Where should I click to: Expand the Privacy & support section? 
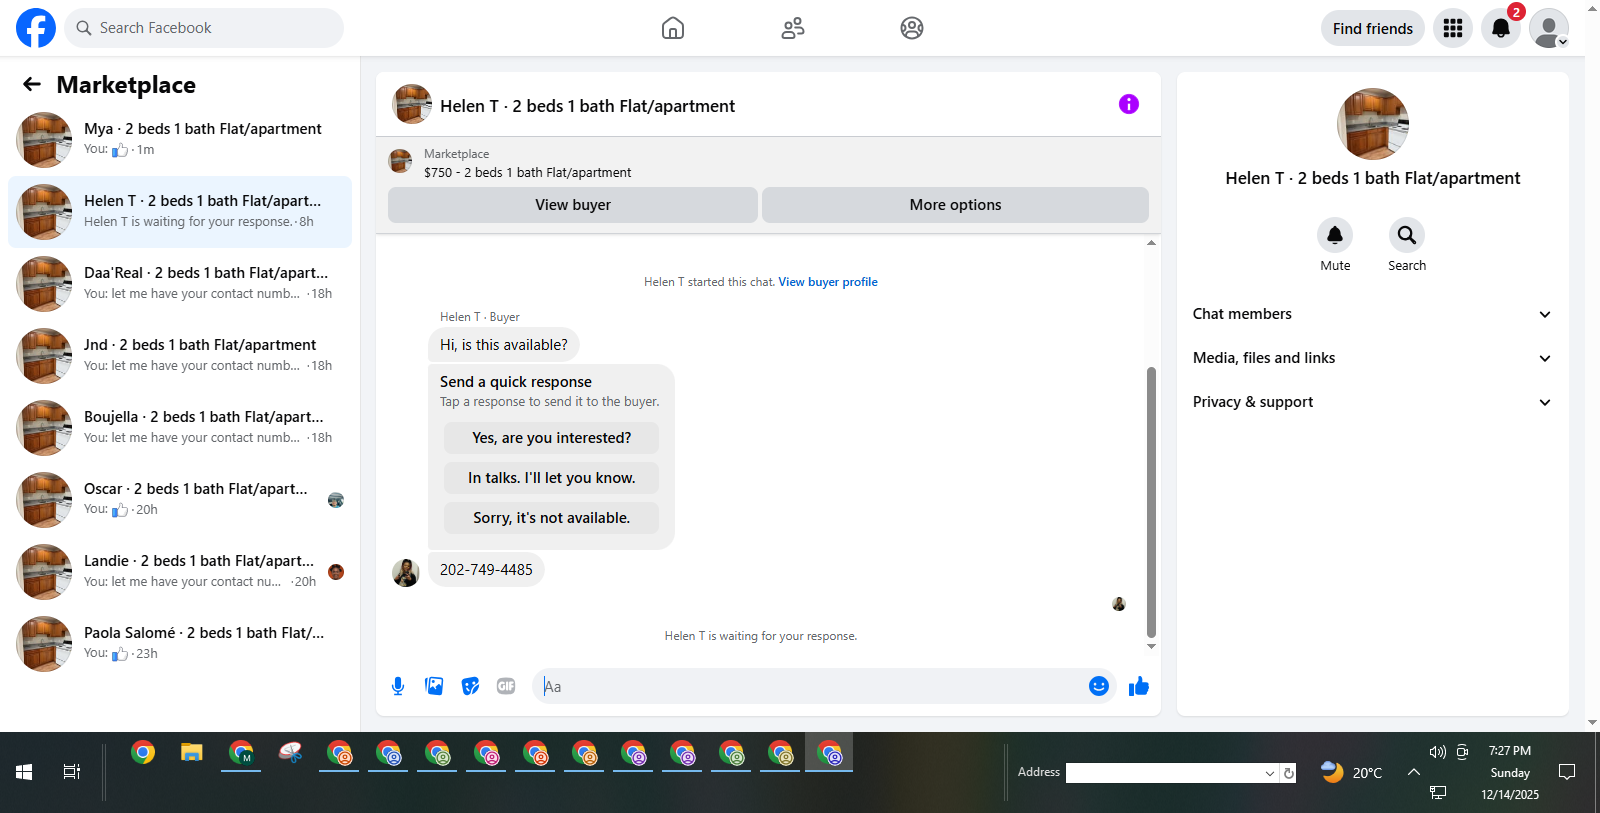coord(1372,402)
